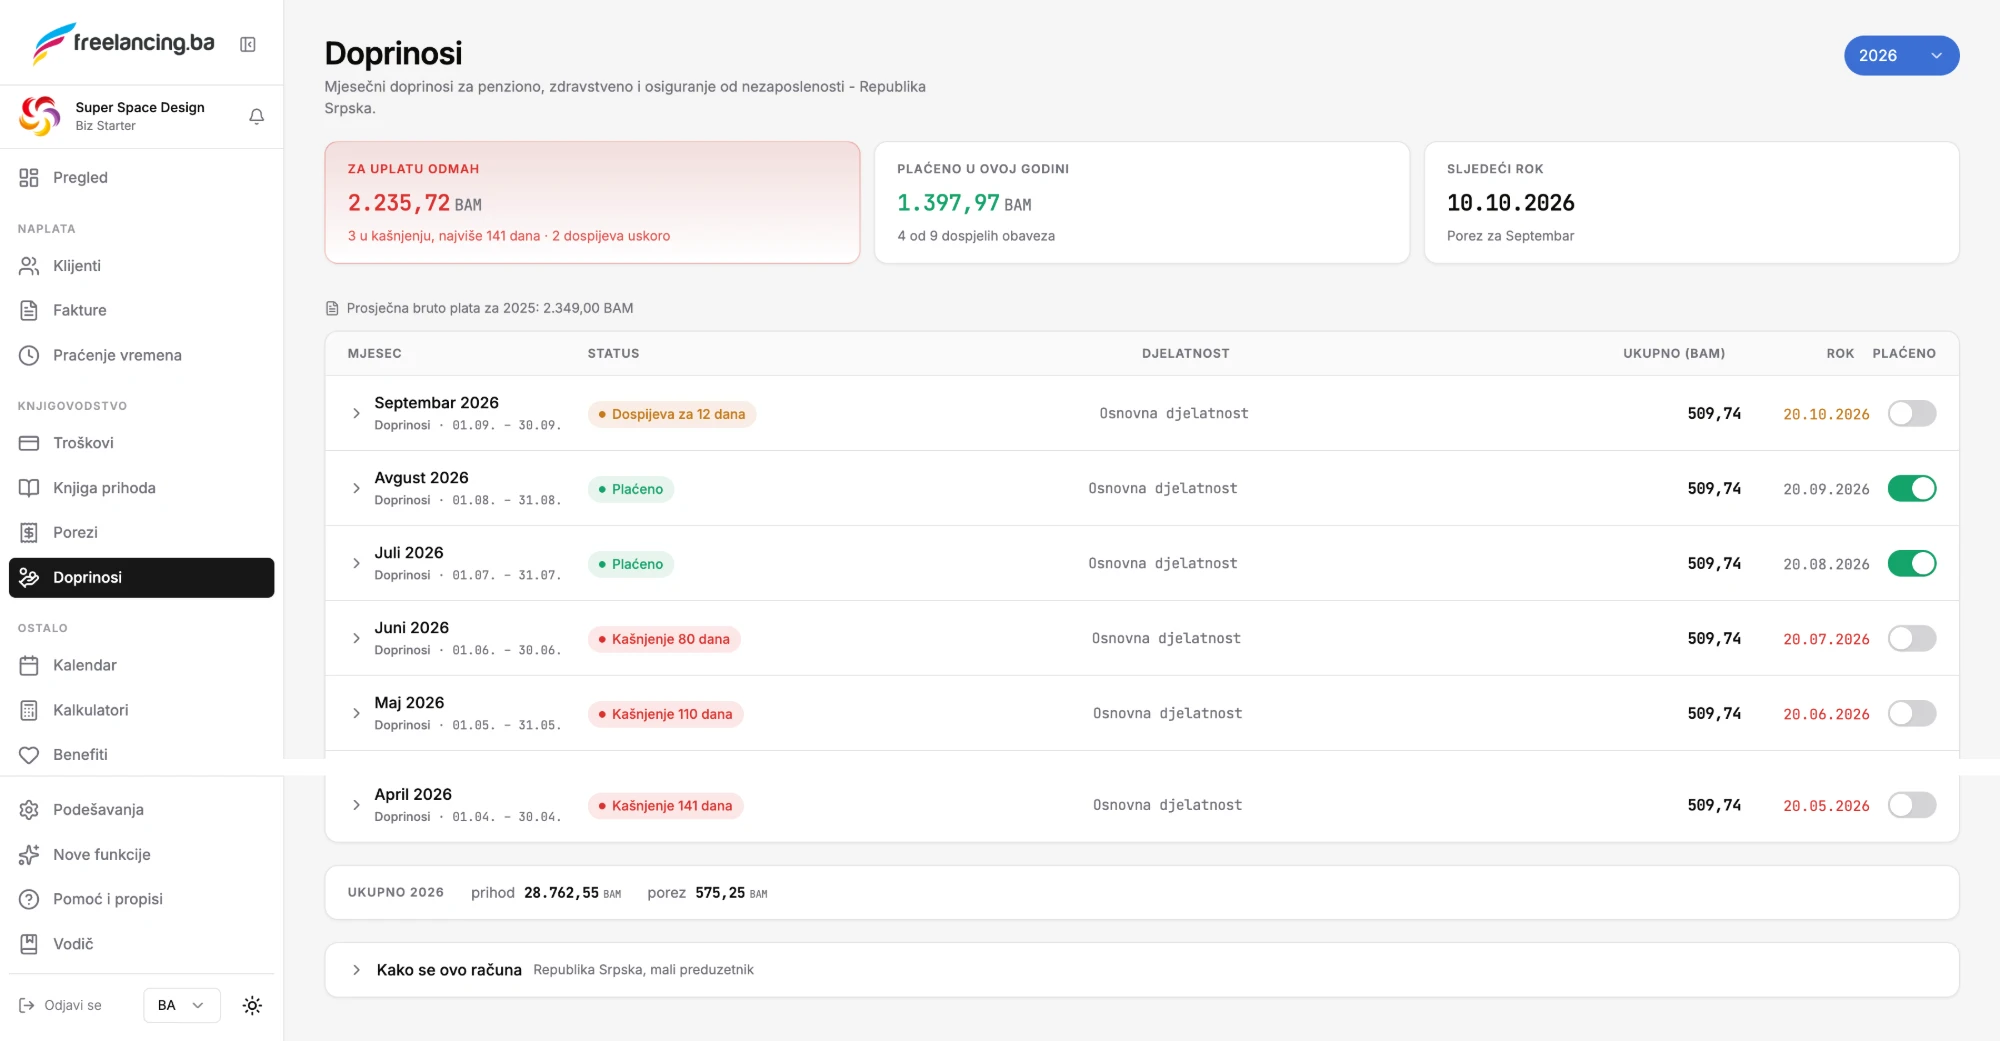2000x1041 pixels.
Task: Click the Podešavanja gear icon
Action: point(29,810)
